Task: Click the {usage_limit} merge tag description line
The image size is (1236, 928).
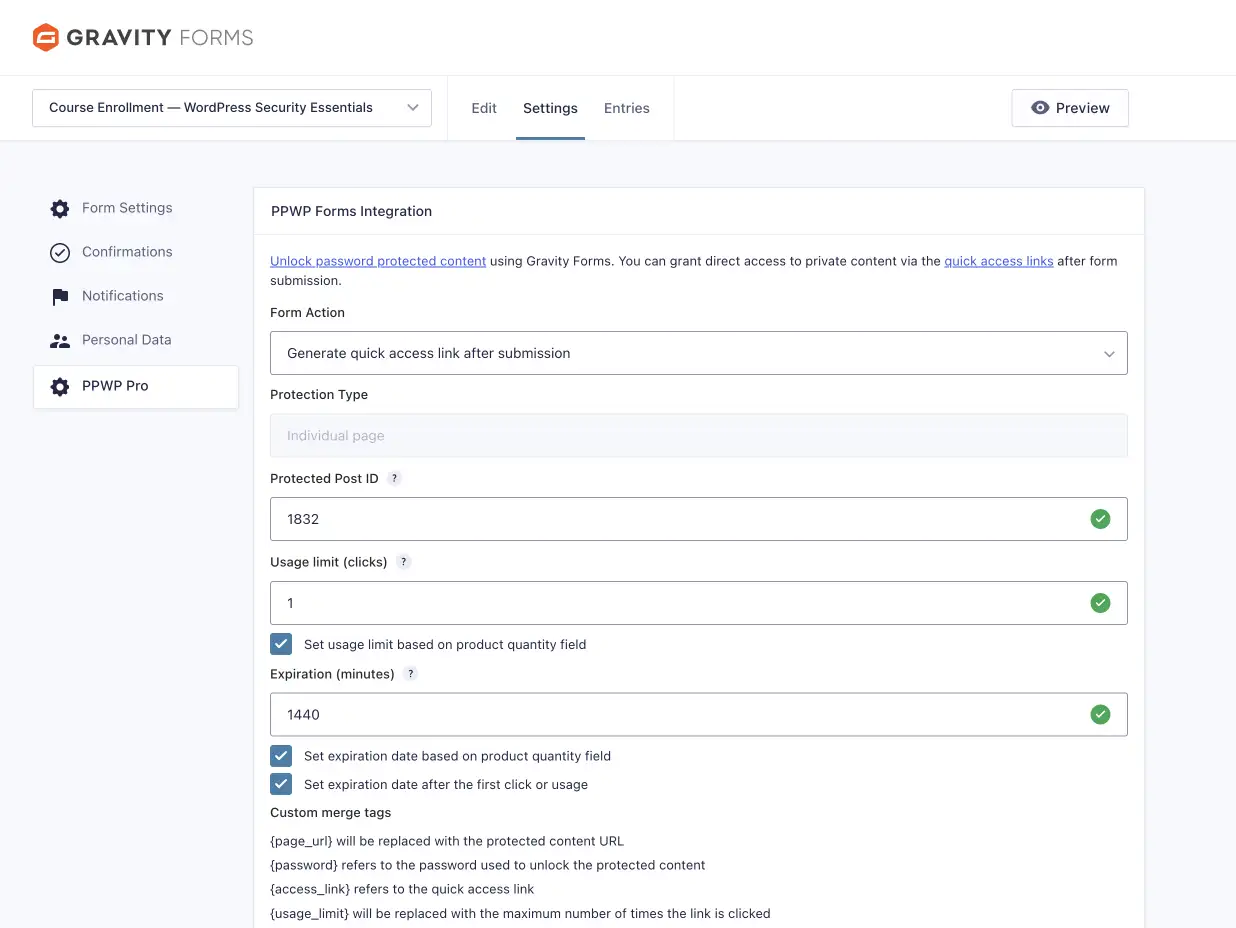Action: [x=520, y=913]
